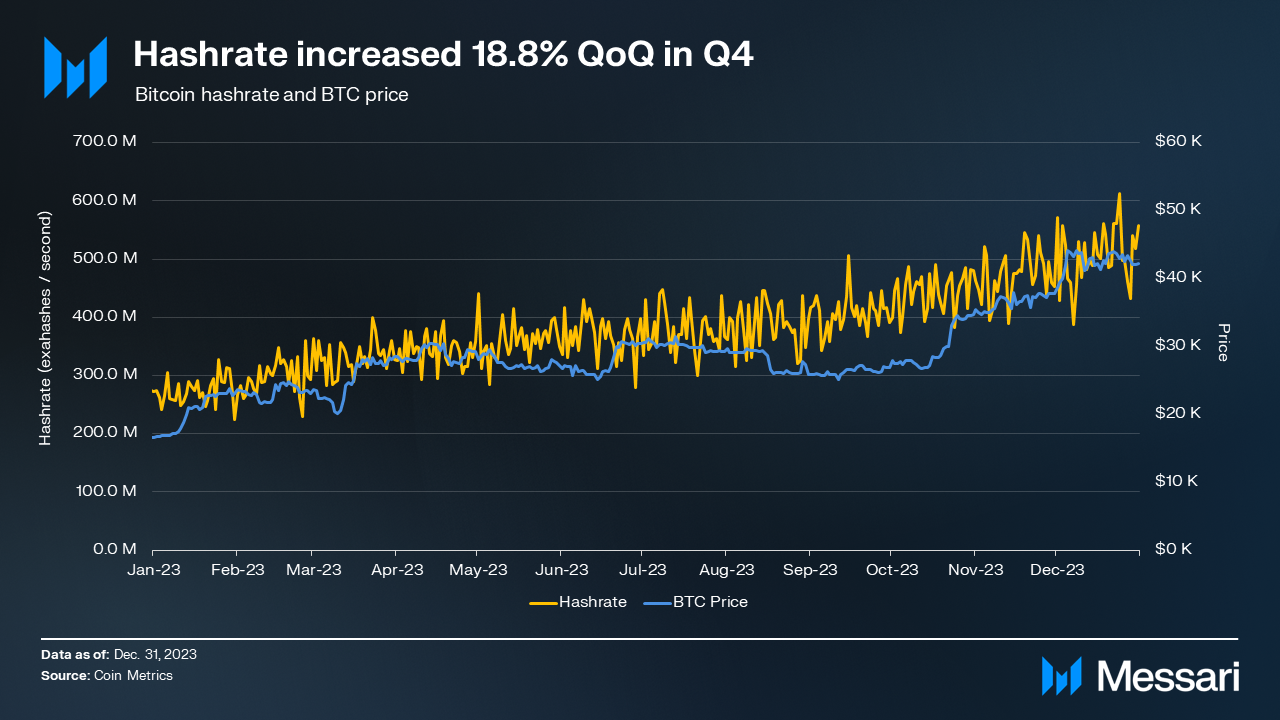
Task: Click the yellow Hashrate legend line marker
Action: (x=543, y=602)
